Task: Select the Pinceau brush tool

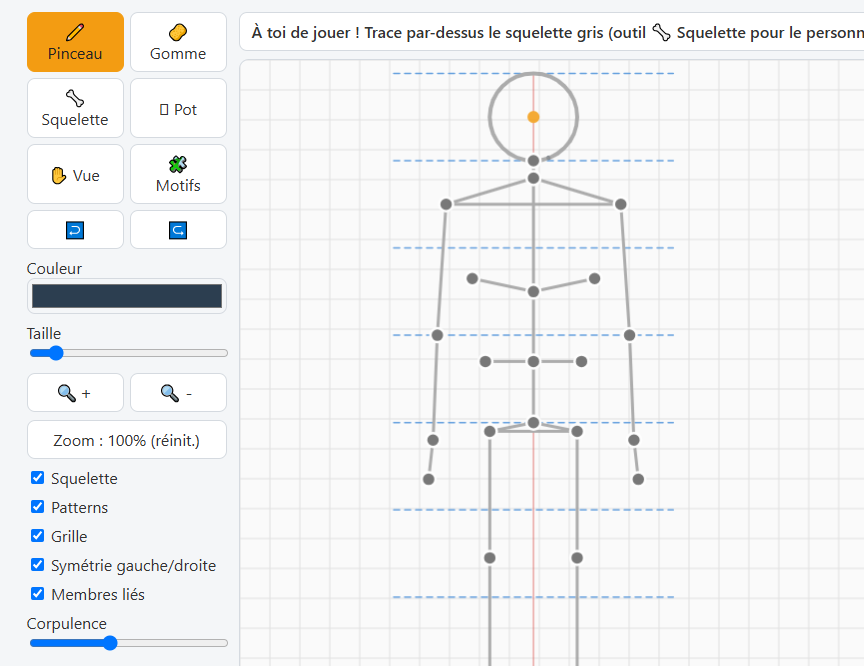Action: tap(75, 42)
